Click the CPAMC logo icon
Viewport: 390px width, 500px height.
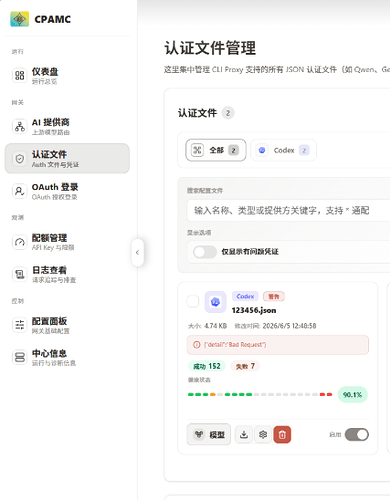tap(19, 19)
